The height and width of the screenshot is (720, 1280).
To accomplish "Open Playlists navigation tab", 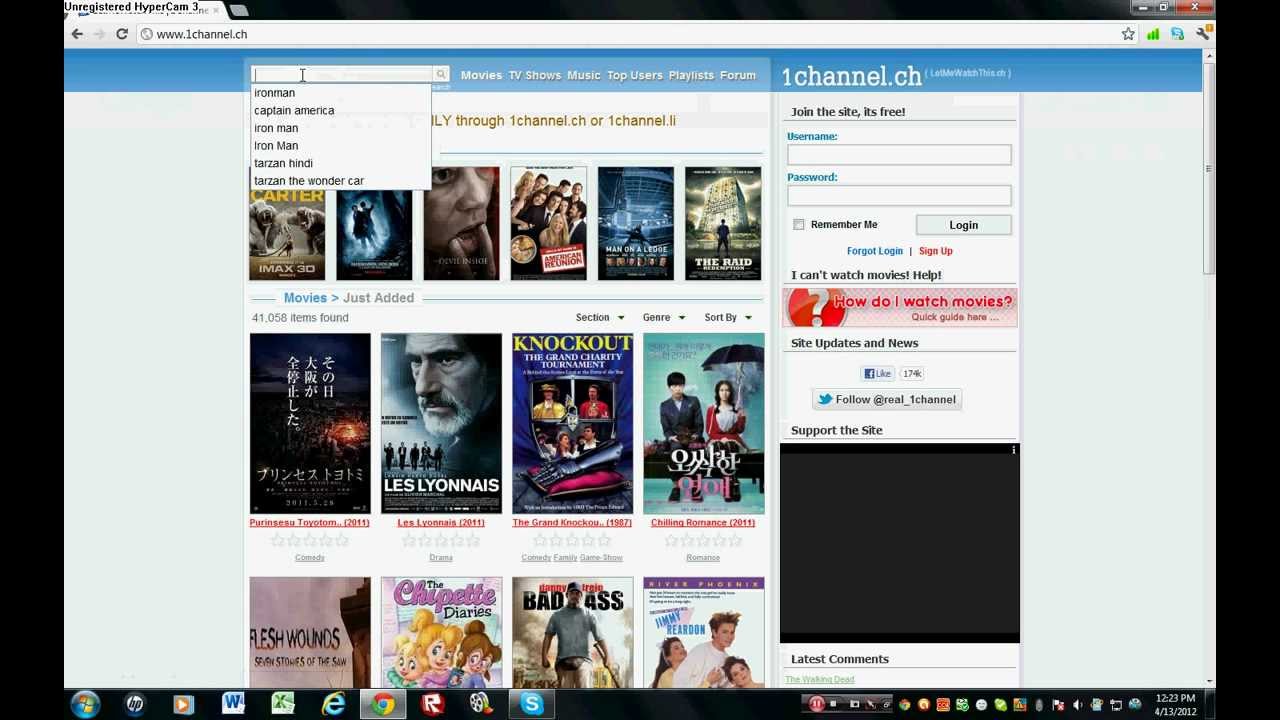I will pyautogui.click(x=691, y=75).
